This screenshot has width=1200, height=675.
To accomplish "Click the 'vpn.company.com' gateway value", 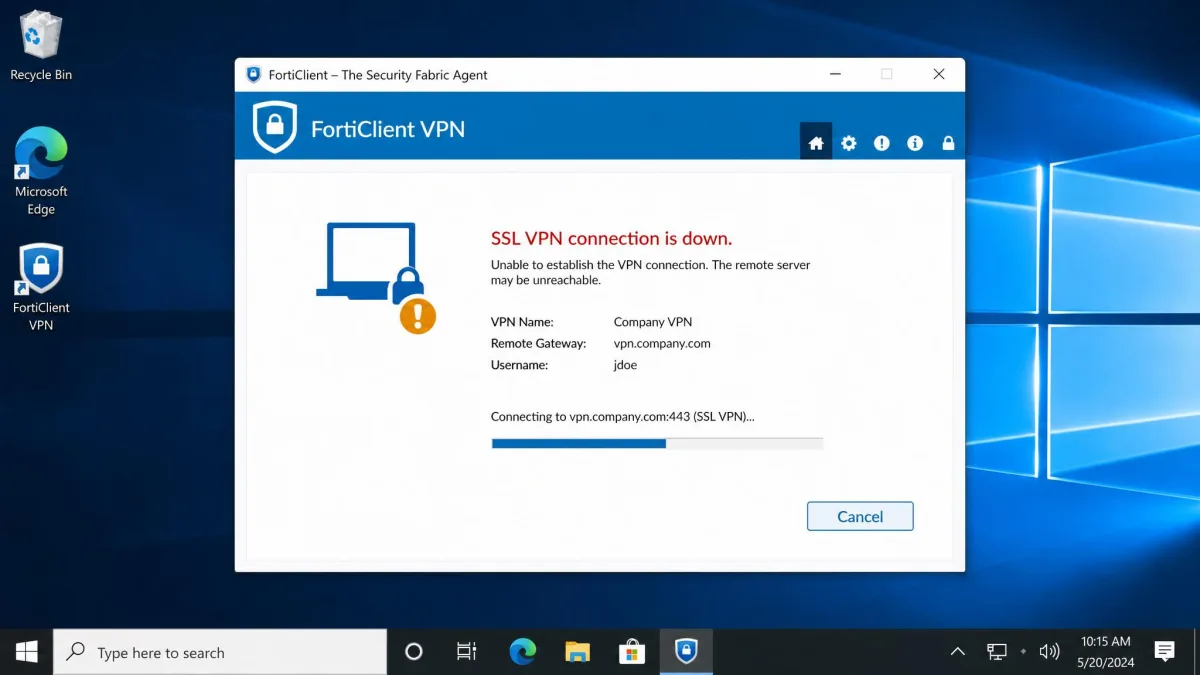I will (662, 344).
